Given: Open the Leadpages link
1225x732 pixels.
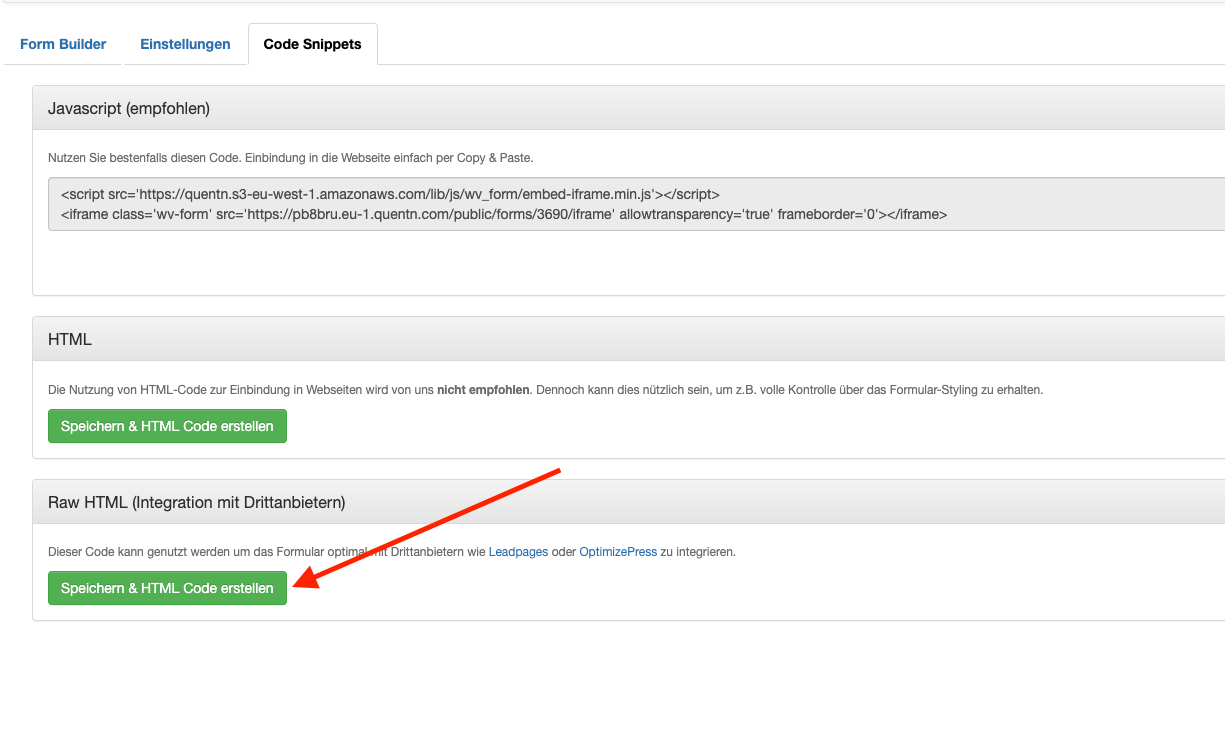Looking at the screenshot, I should tap(518, 552).
